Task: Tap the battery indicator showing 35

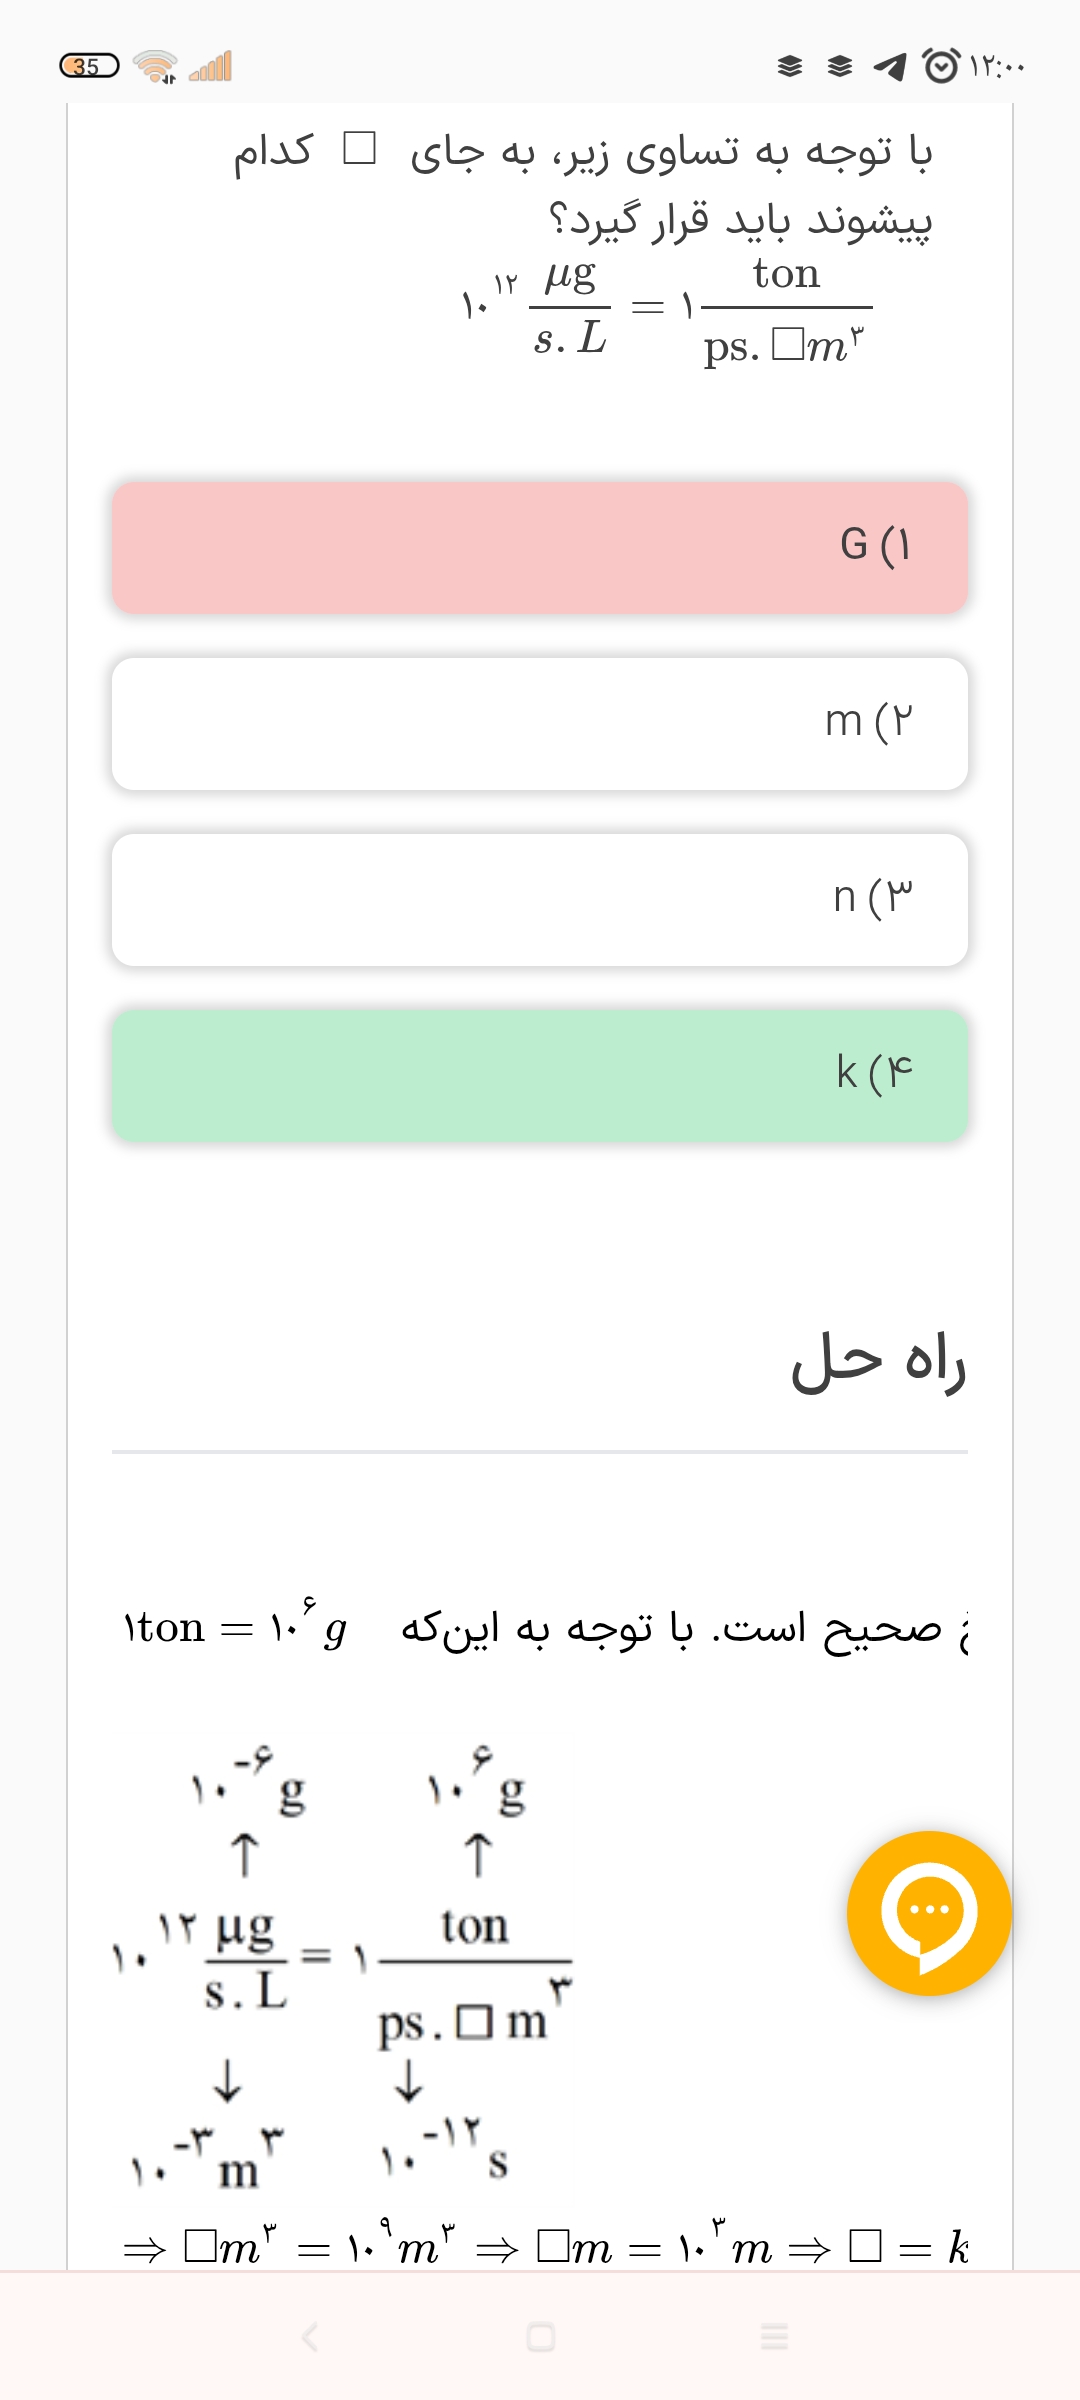Action: [x=88, y=66]
